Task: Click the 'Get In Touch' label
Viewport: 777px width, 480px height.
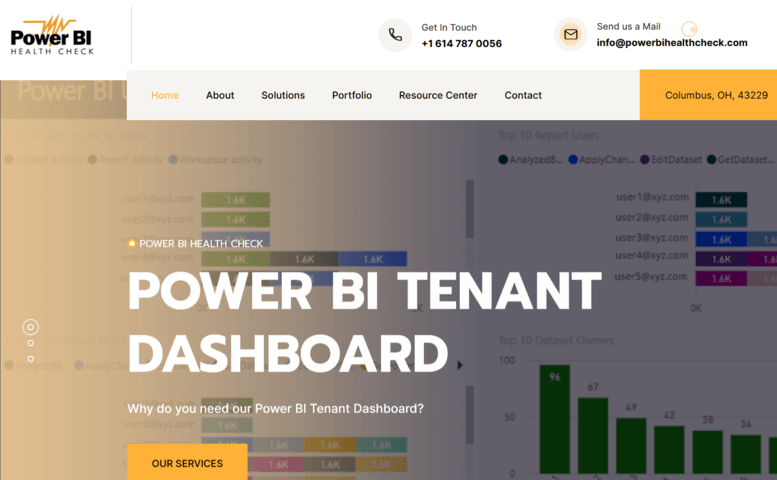Action: click(x=449, y=28)
